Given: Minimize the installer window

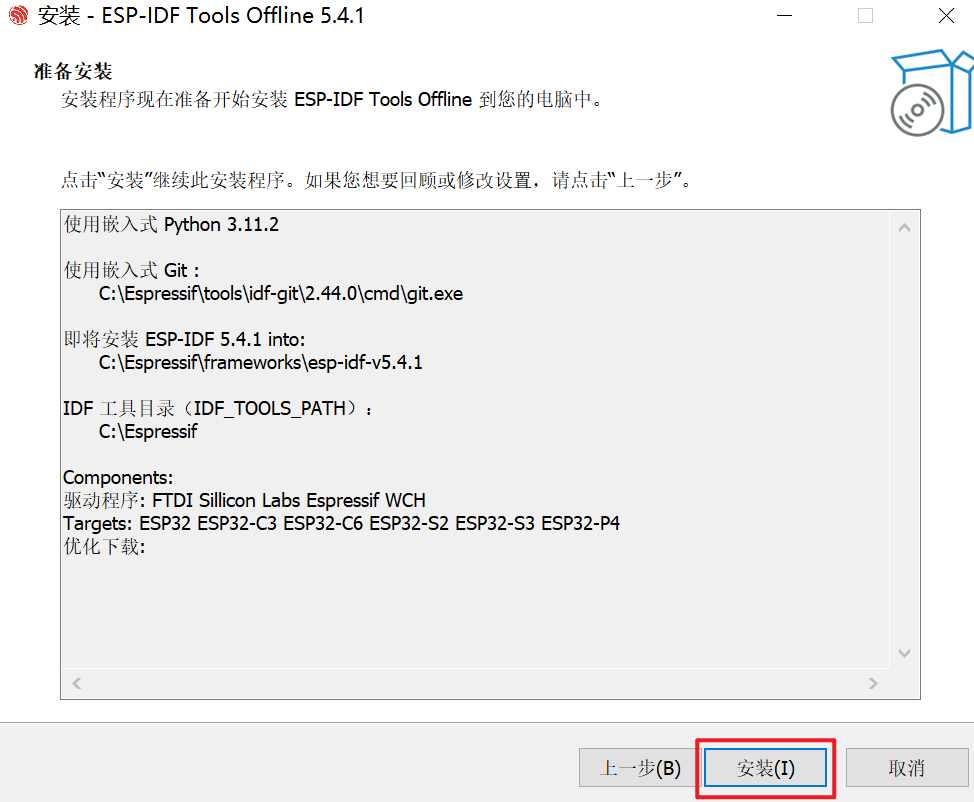Looking at the screenshot, I should pos(785,16).
